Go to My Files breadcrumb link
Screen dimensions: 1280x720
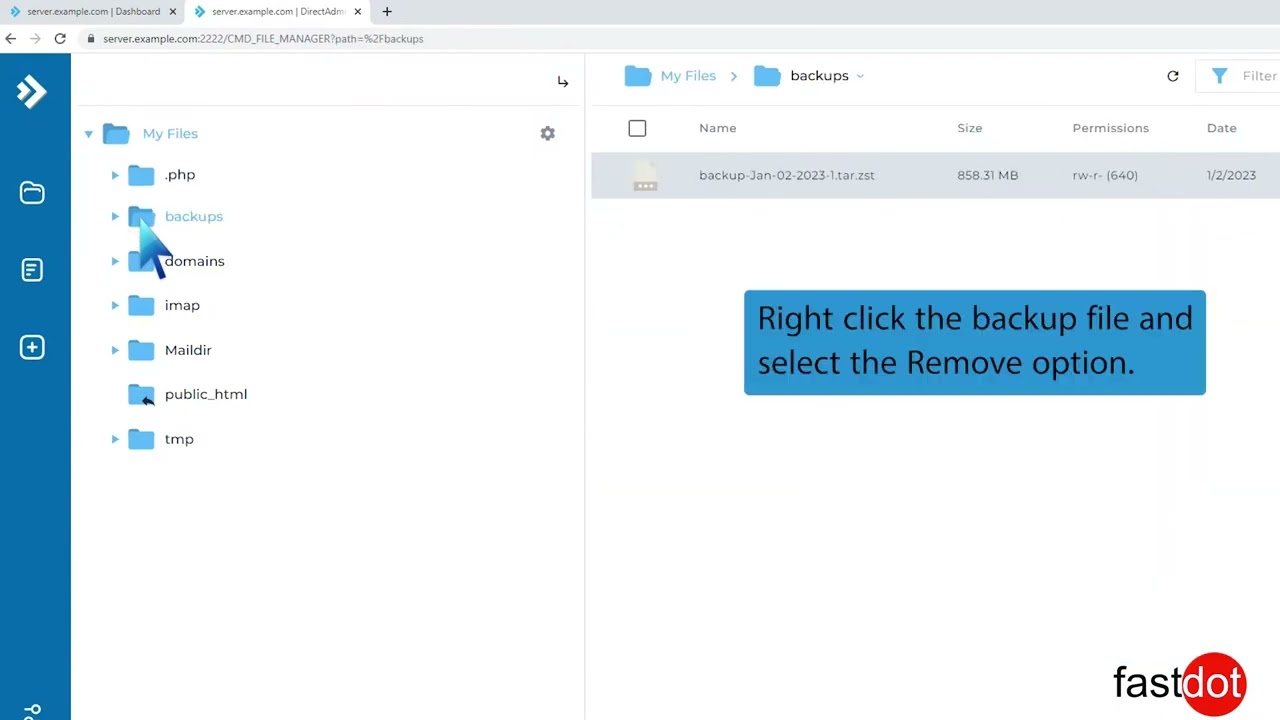point(688,76)
